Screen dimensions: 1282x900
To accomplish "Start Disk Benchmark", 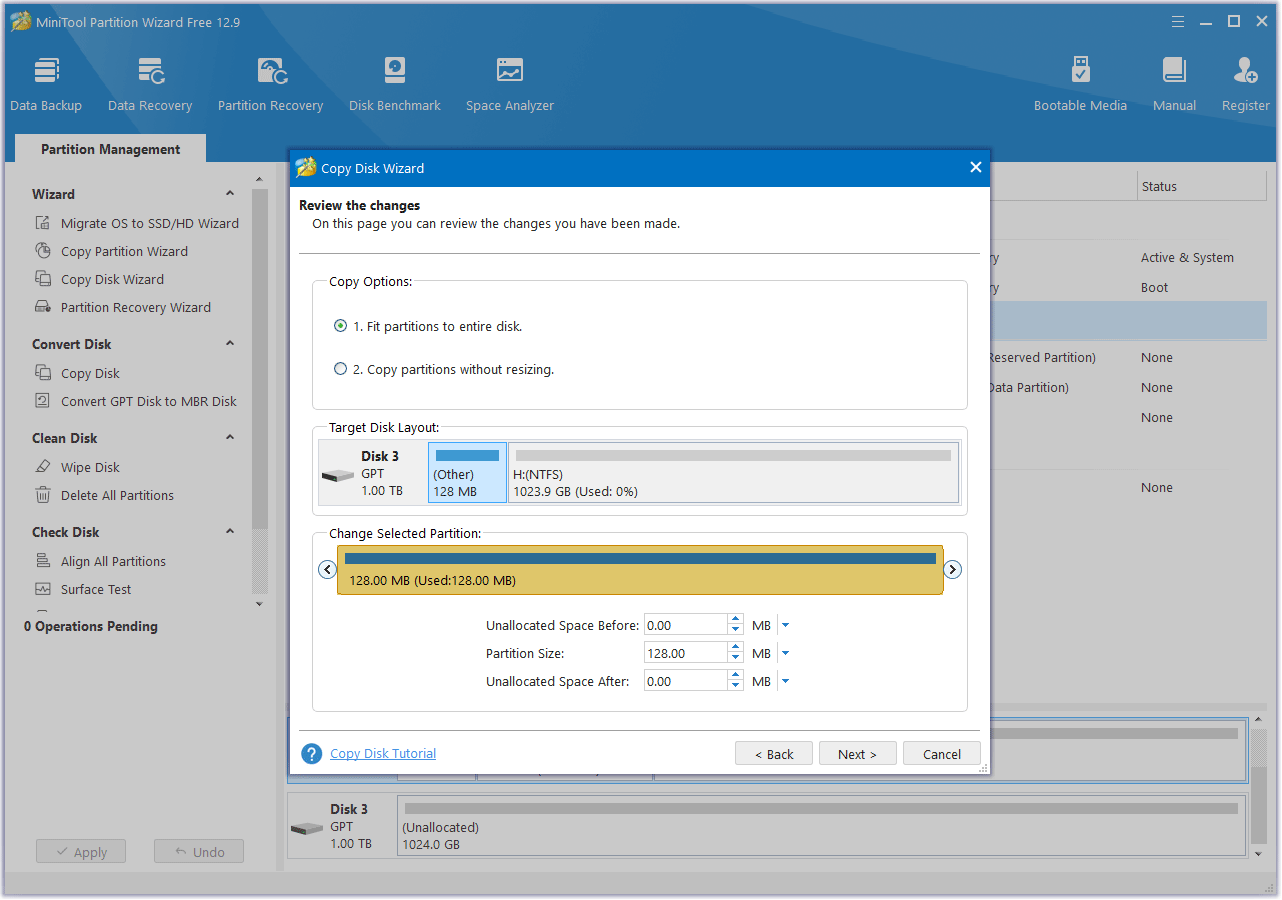I will (395, 85).
